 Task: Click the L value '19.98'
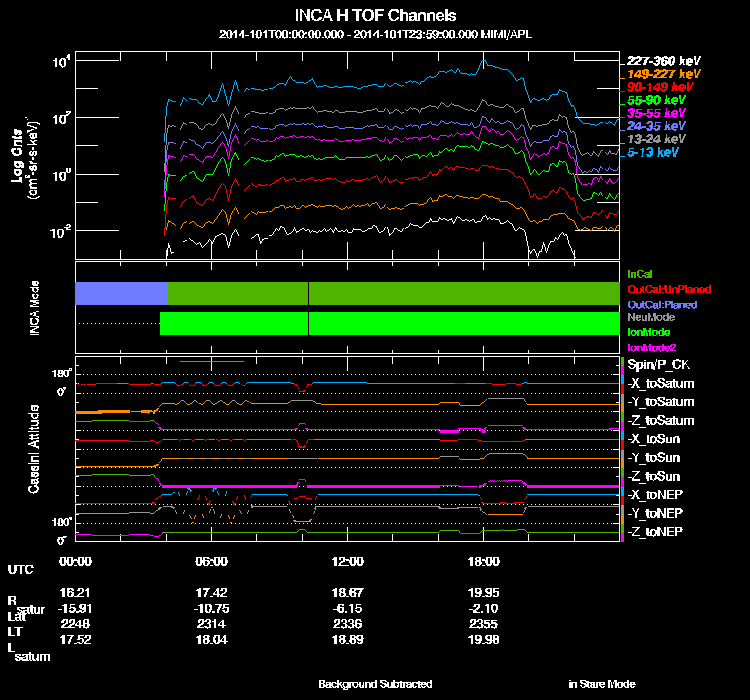(x=484, y=639)
